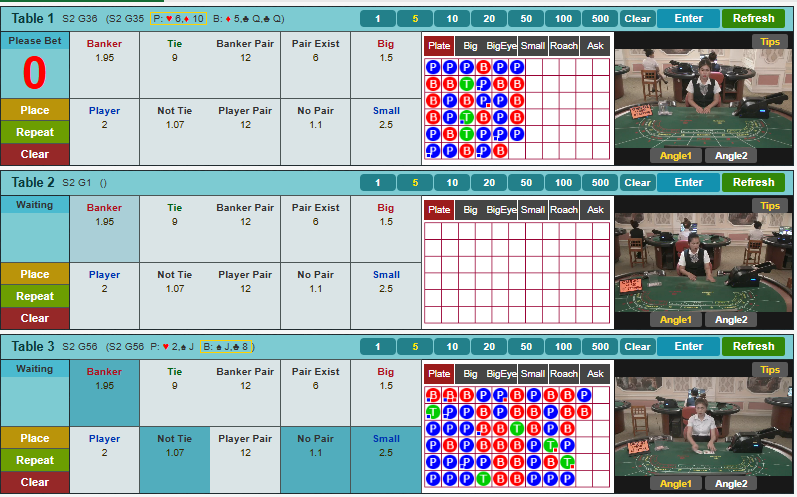Click Place button on Table 1
The height and width of the screenshot is (497, 797).
click(35, 110)
